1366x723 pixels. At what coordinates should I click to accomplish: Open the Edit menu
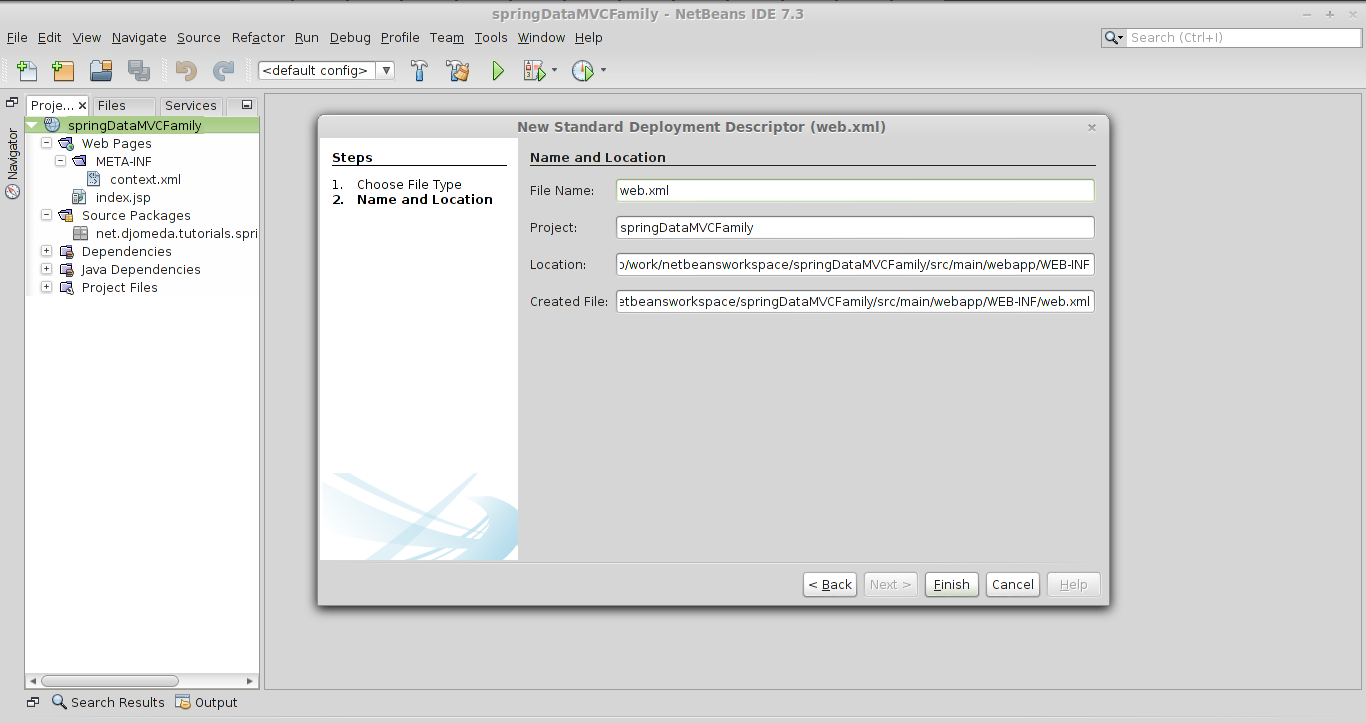coord(50,37)
